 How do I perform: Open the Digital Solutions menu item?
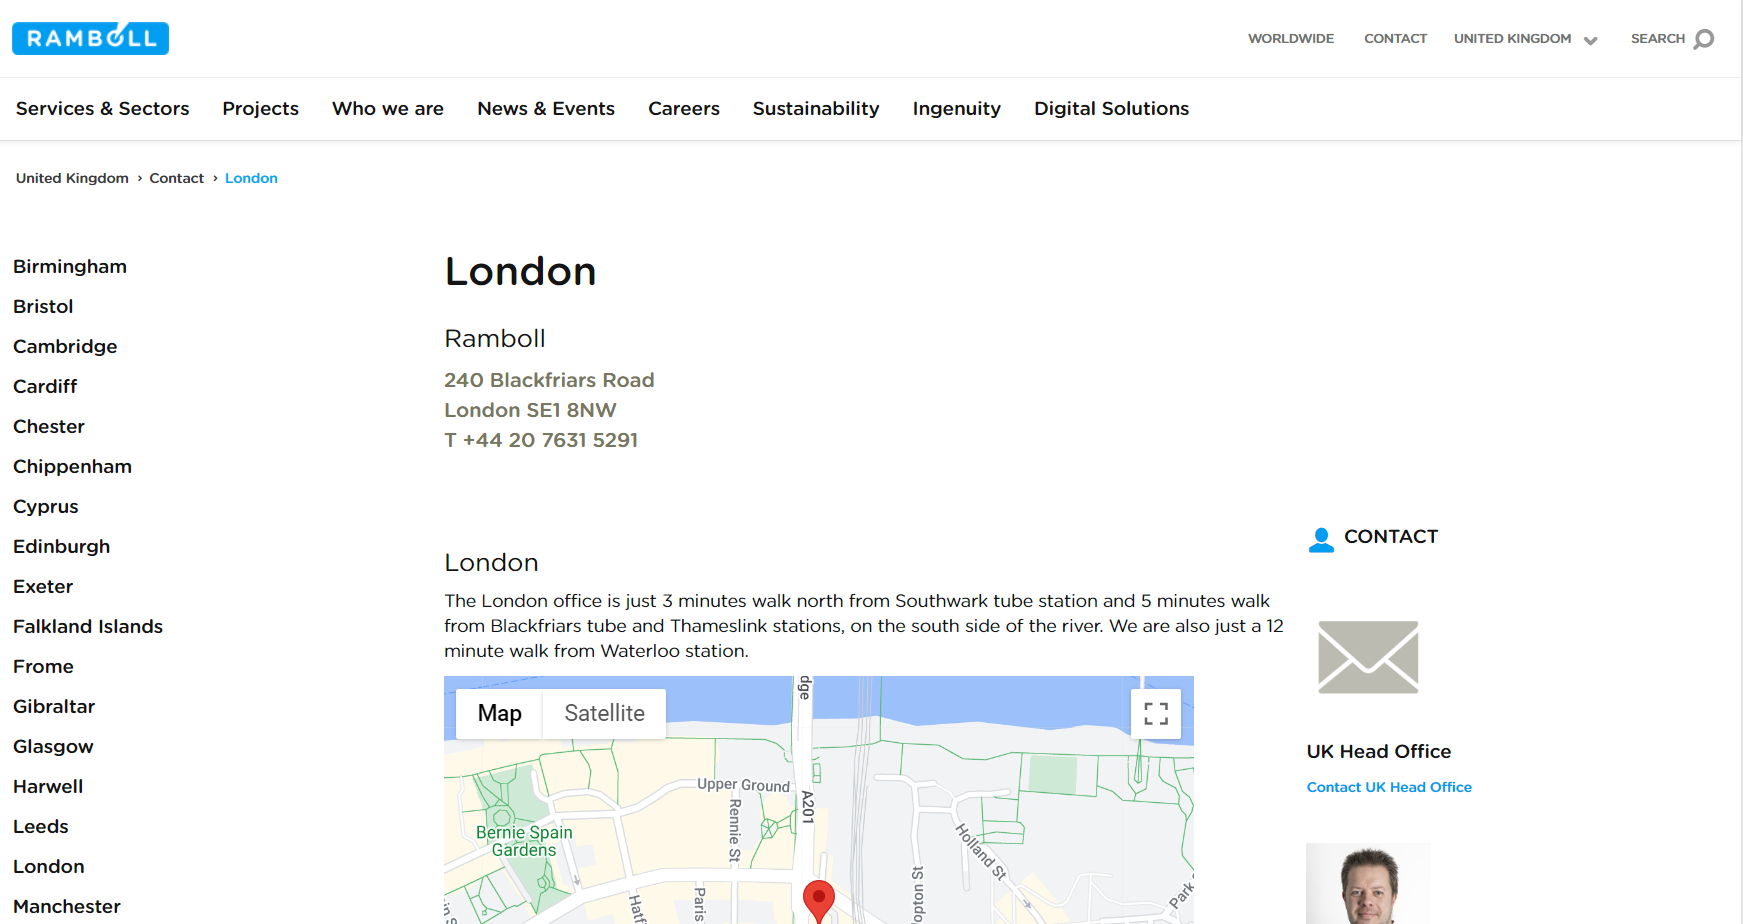[1112, 108]
